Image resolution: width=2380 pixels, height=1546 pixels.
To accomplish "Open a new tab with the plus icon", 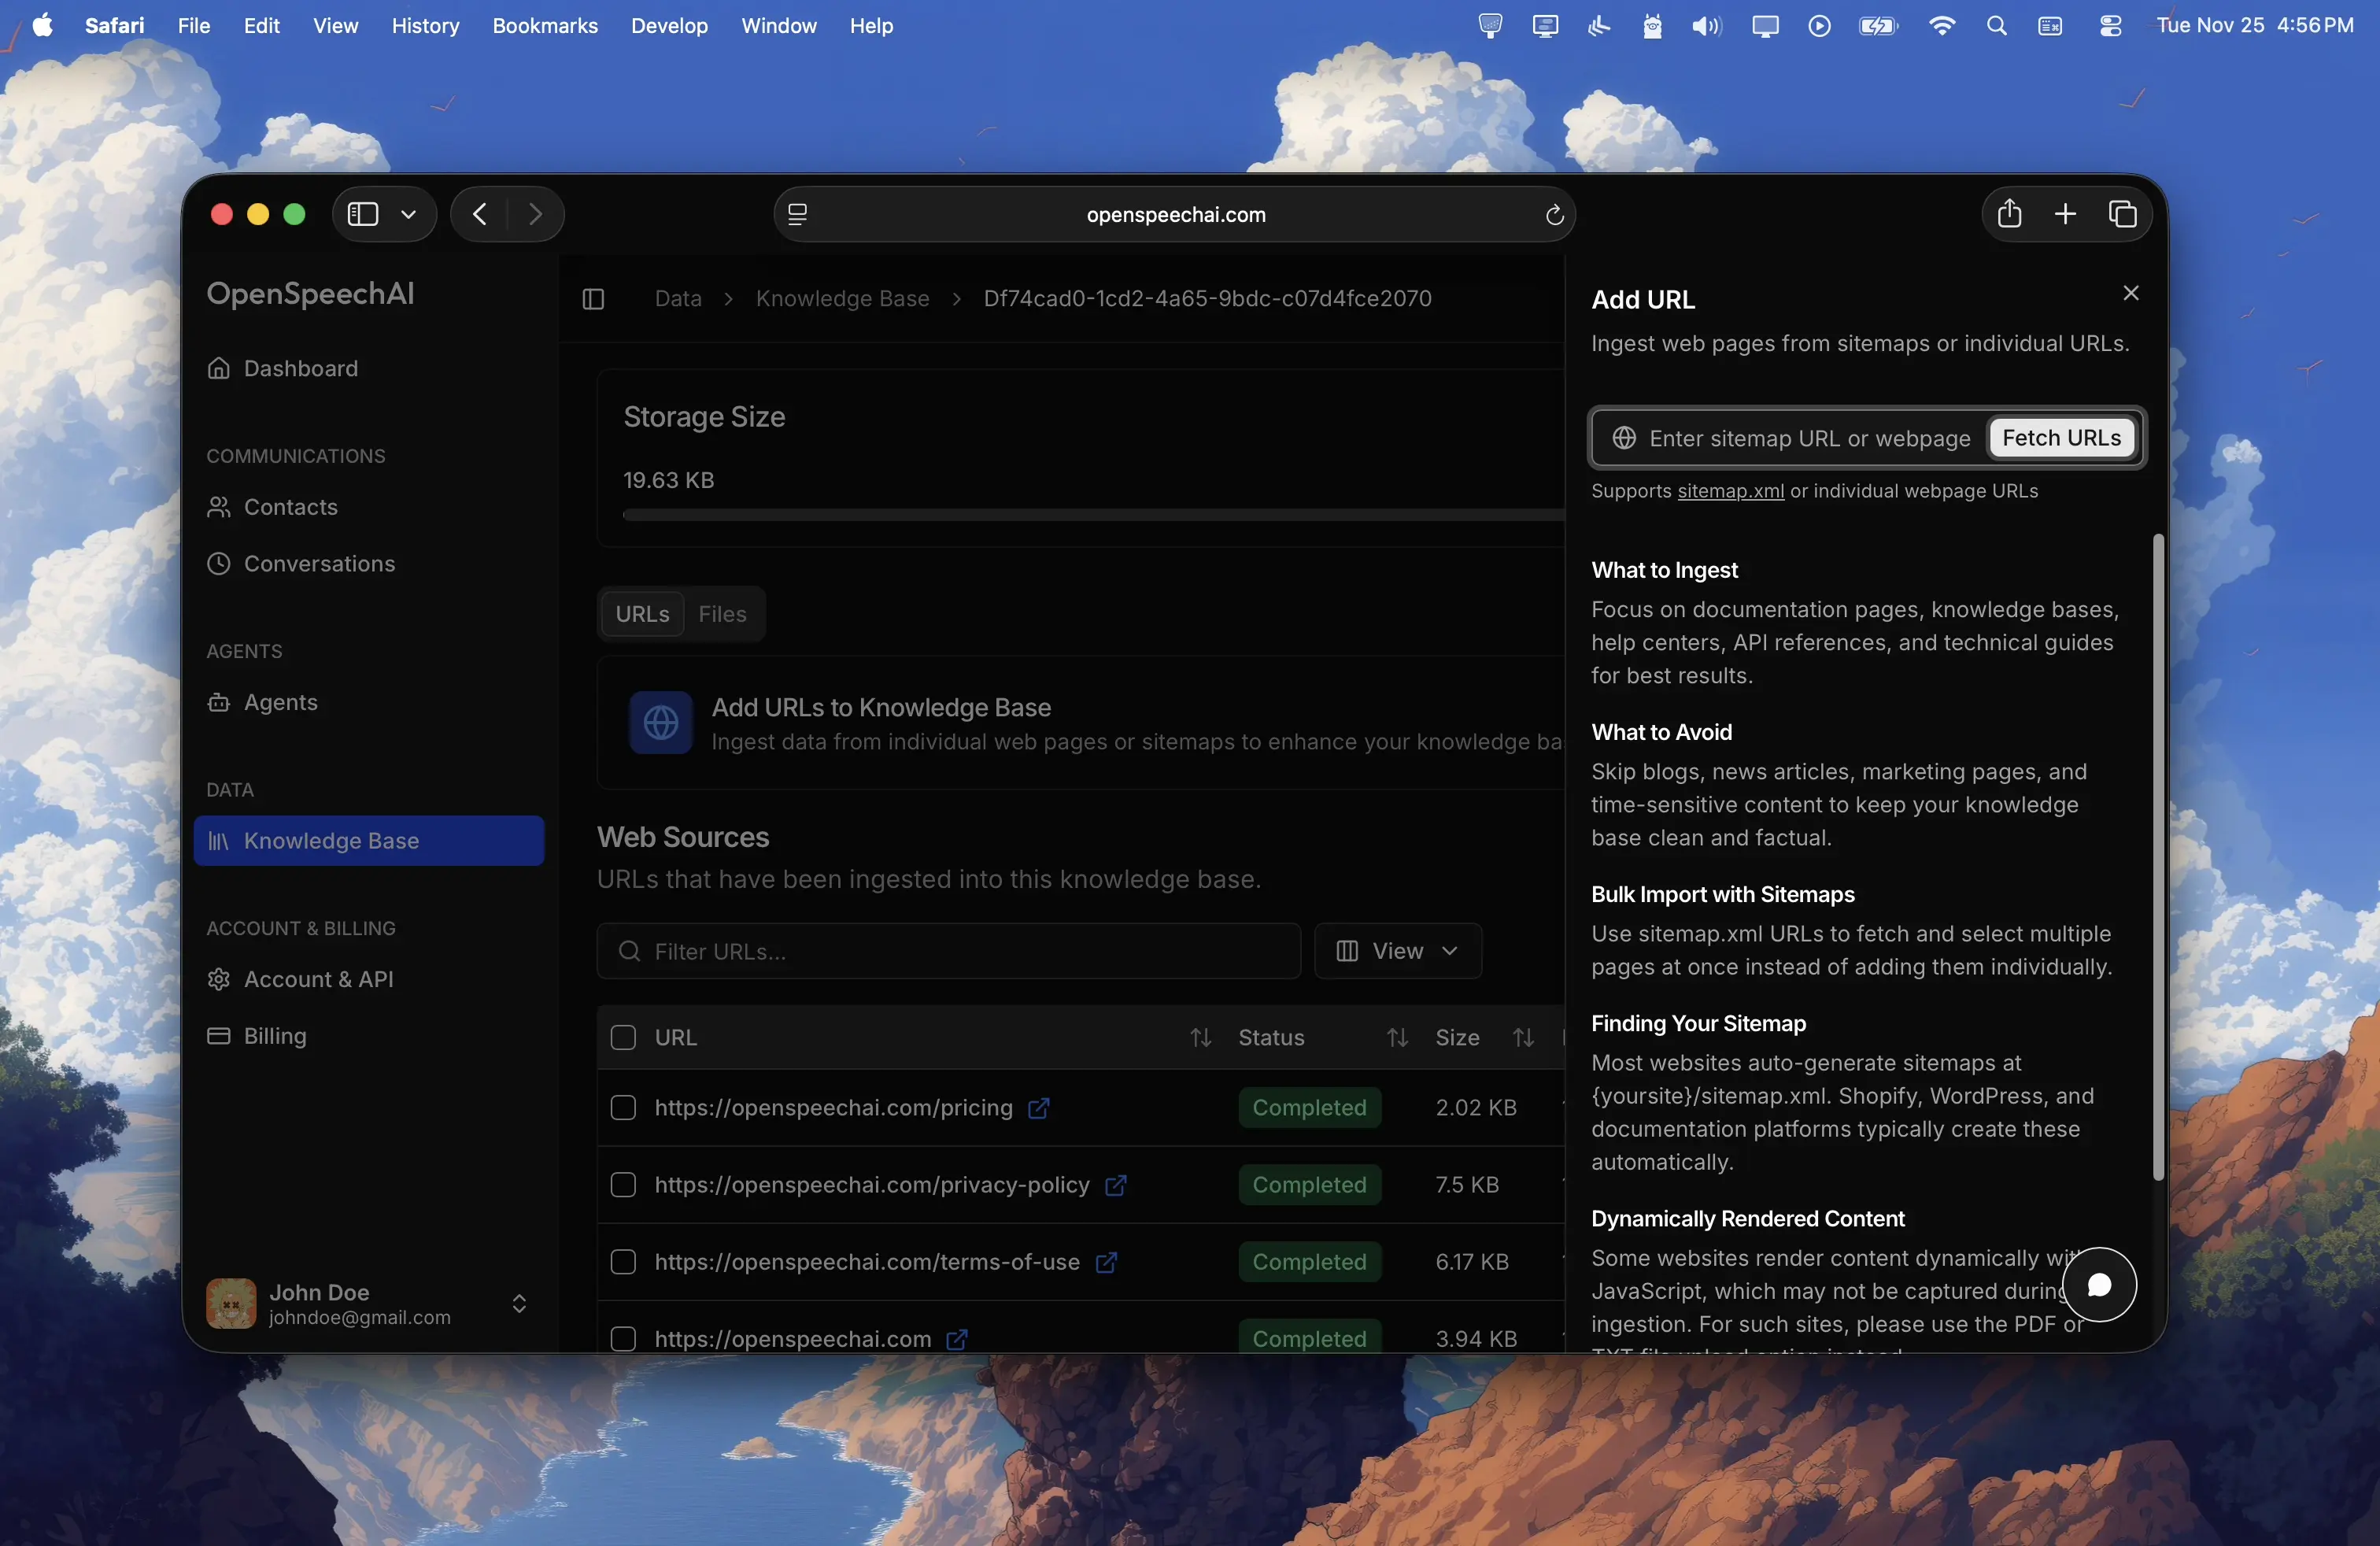I will pos(2065,214).
